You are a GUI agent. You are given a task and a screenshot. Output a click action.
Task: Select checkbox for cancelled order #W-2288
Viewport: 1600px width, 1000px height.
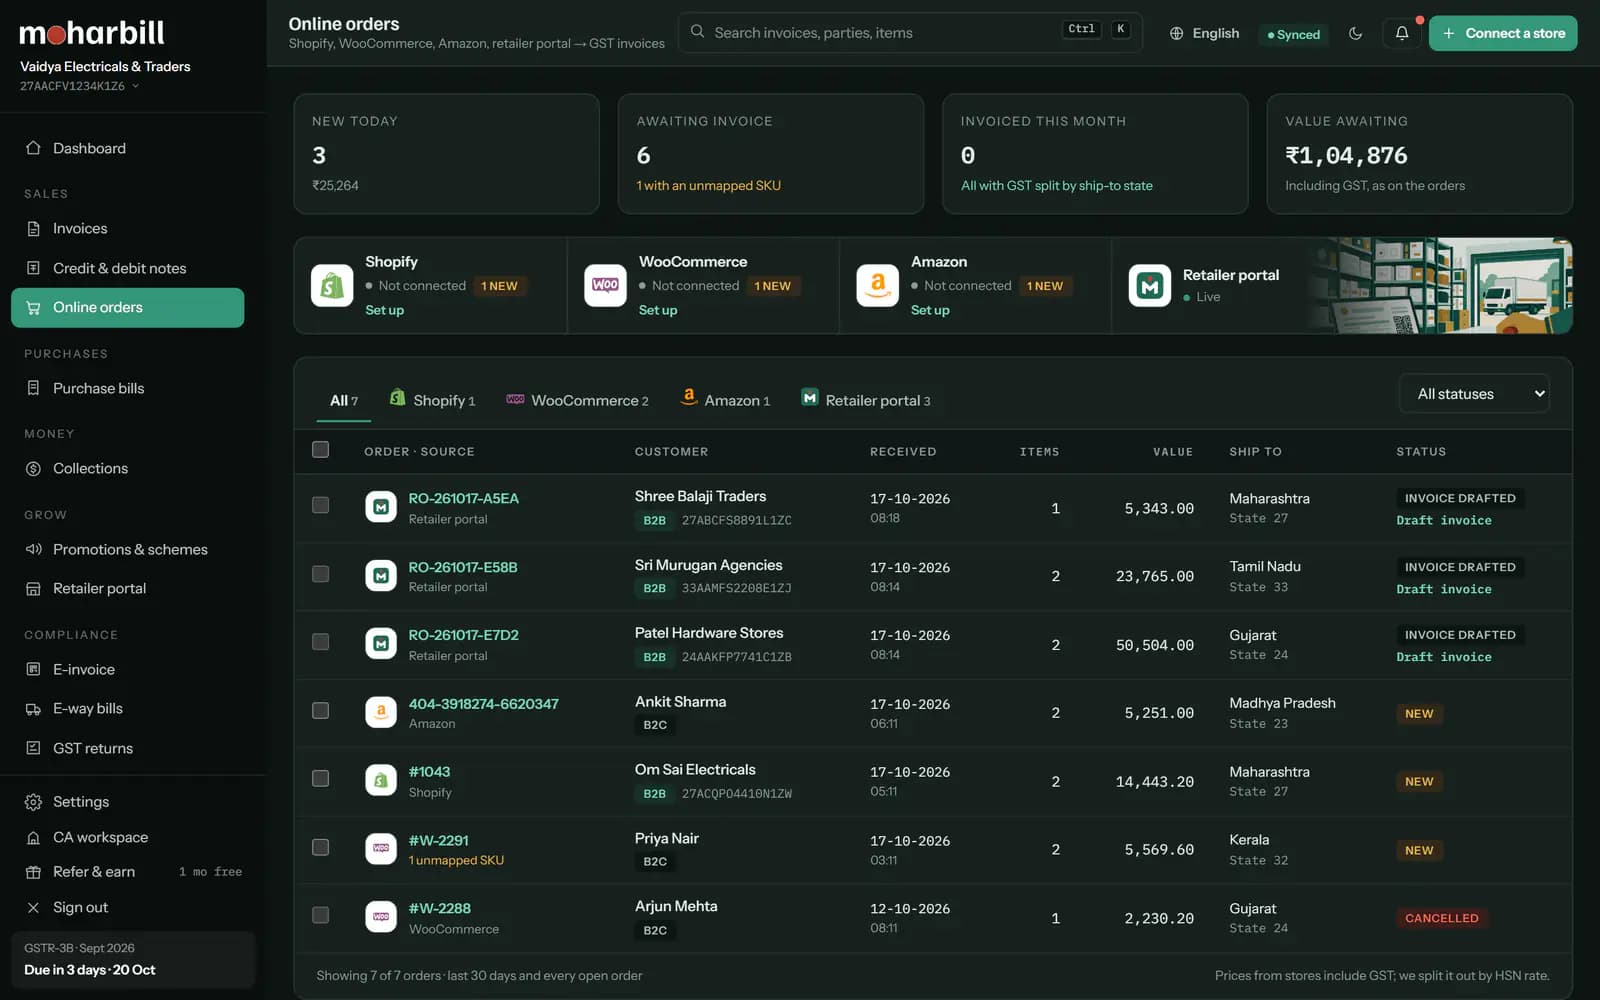(x=320, y=916)
